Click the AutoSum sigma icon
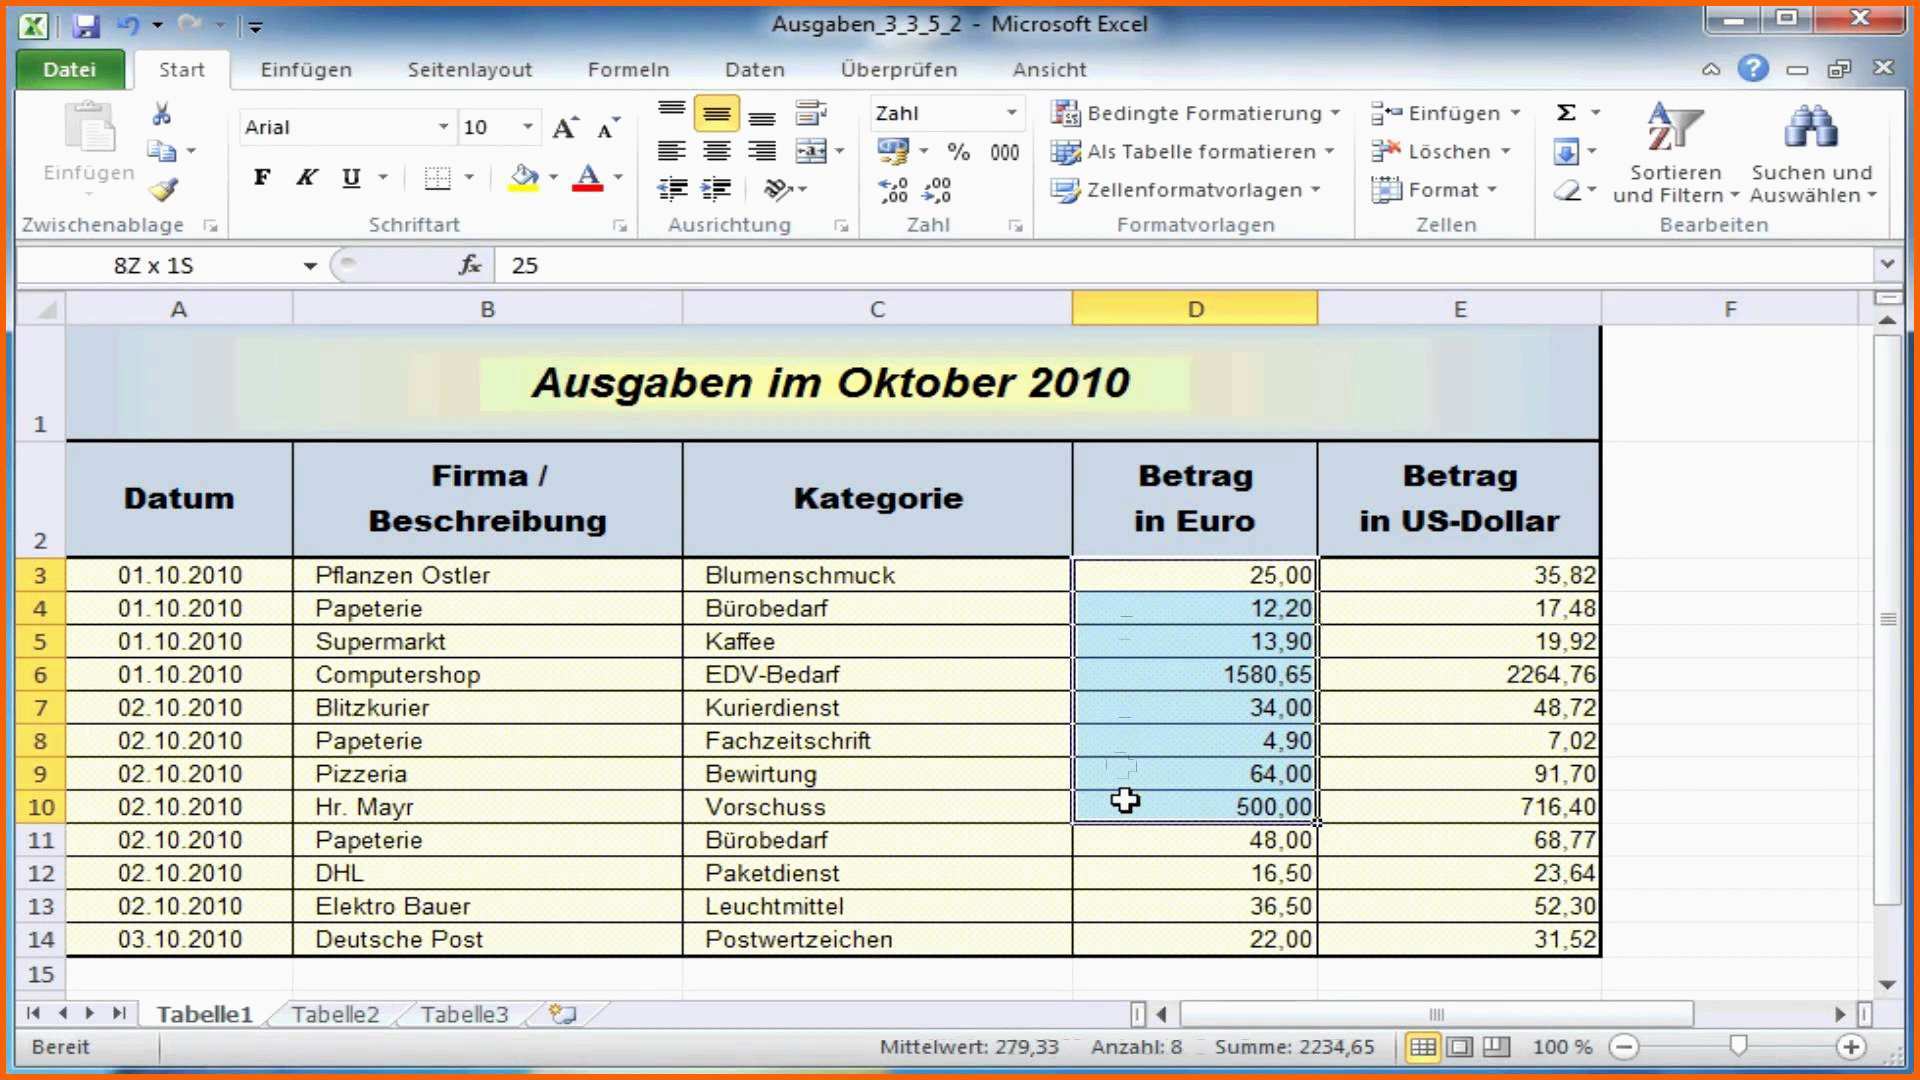 tap(1566, 112)
